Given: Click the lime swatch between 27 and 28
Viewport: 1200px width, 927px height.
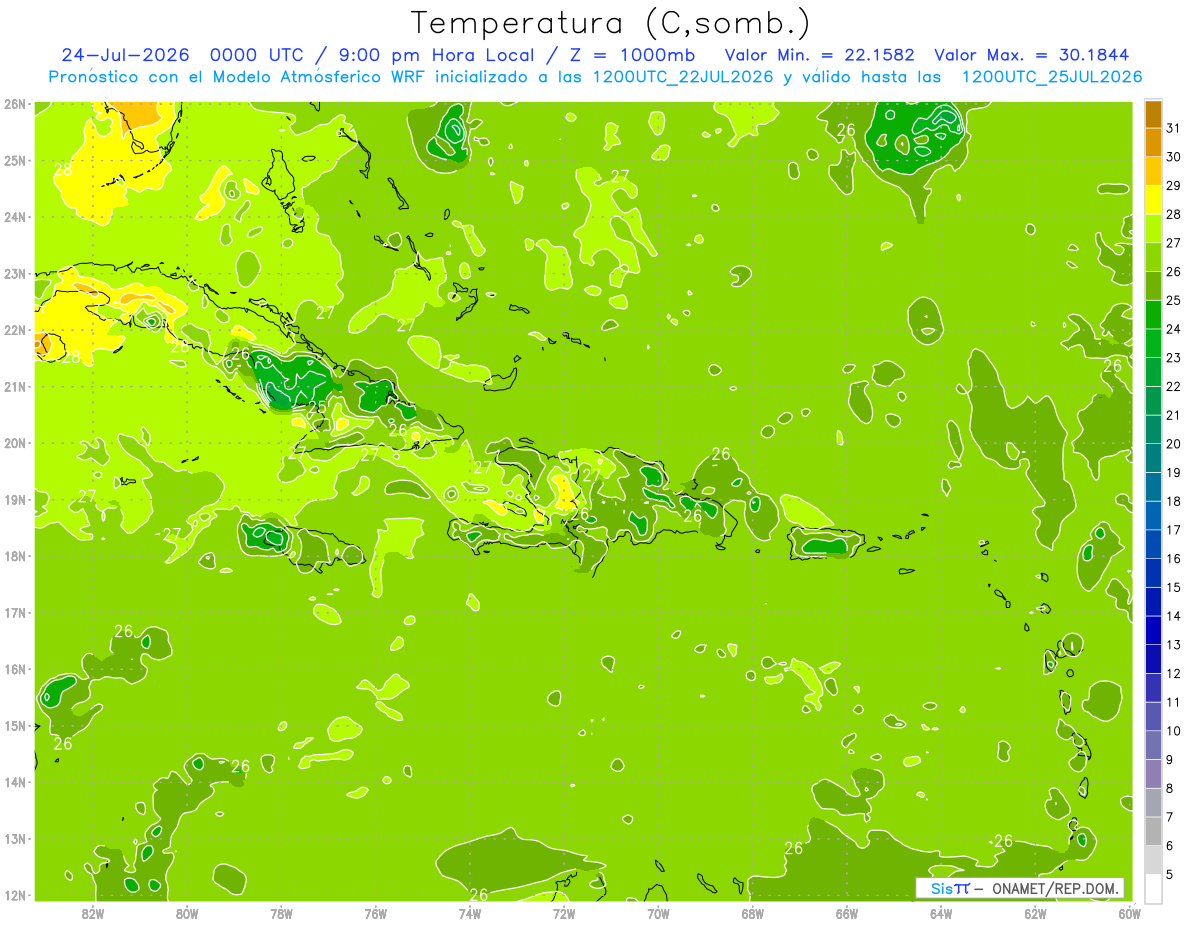Looking at the screenshot, I should pos(1153,229).
